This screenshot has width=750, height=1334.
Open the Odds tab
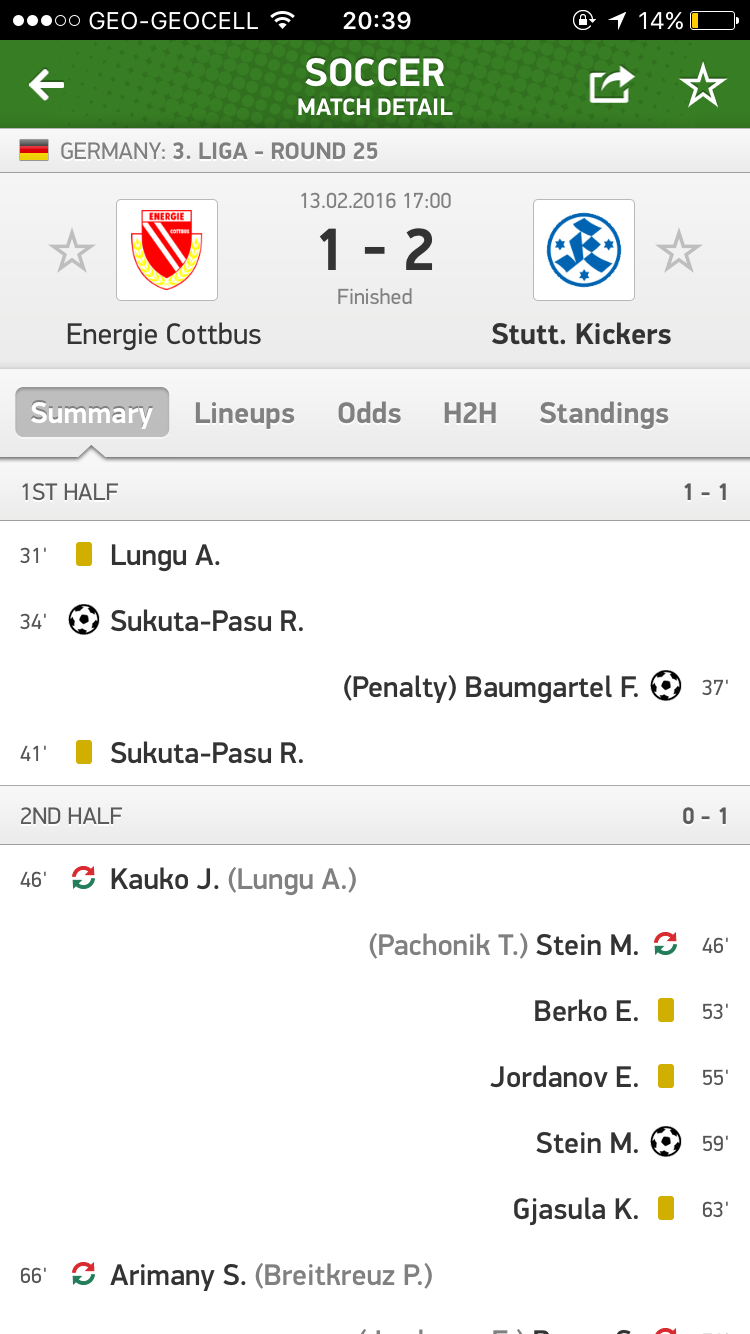[x=369, y=413]
